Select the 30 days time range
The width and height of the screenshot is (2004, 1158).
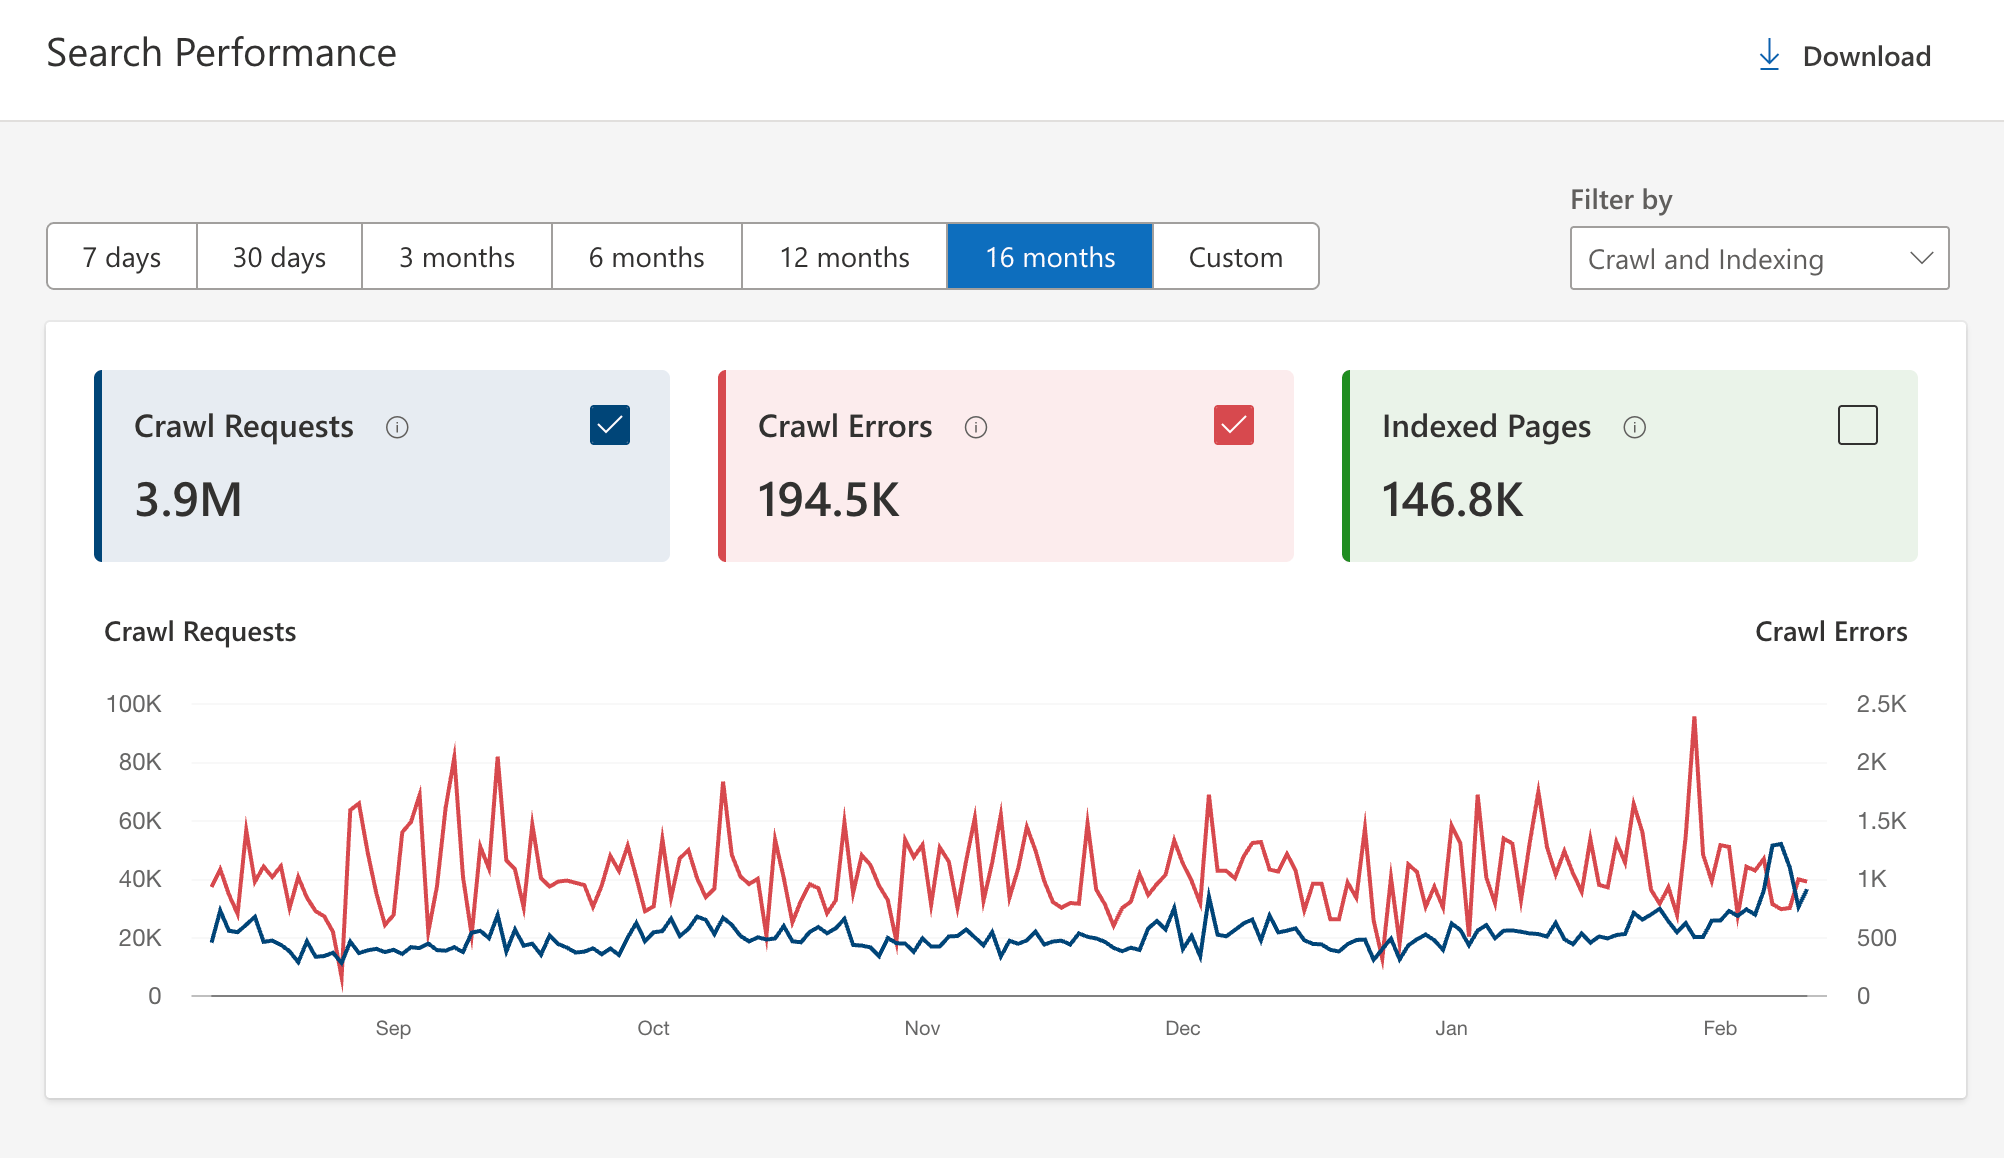[278, 256]
